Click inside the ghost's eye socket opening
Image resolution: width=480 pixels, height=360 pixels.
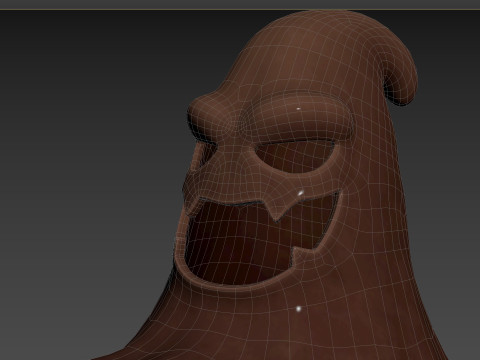click(295, 157)
